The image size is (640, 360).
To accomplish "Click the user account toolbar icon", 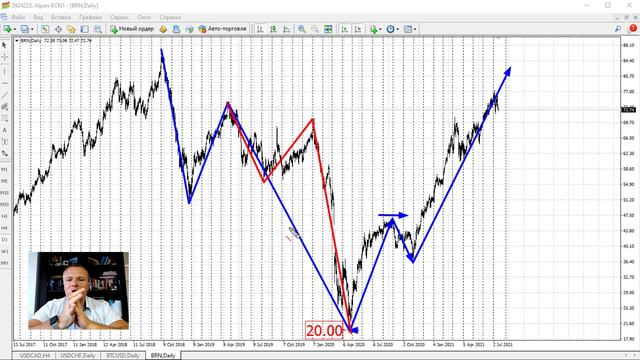I will coord(176,29).
